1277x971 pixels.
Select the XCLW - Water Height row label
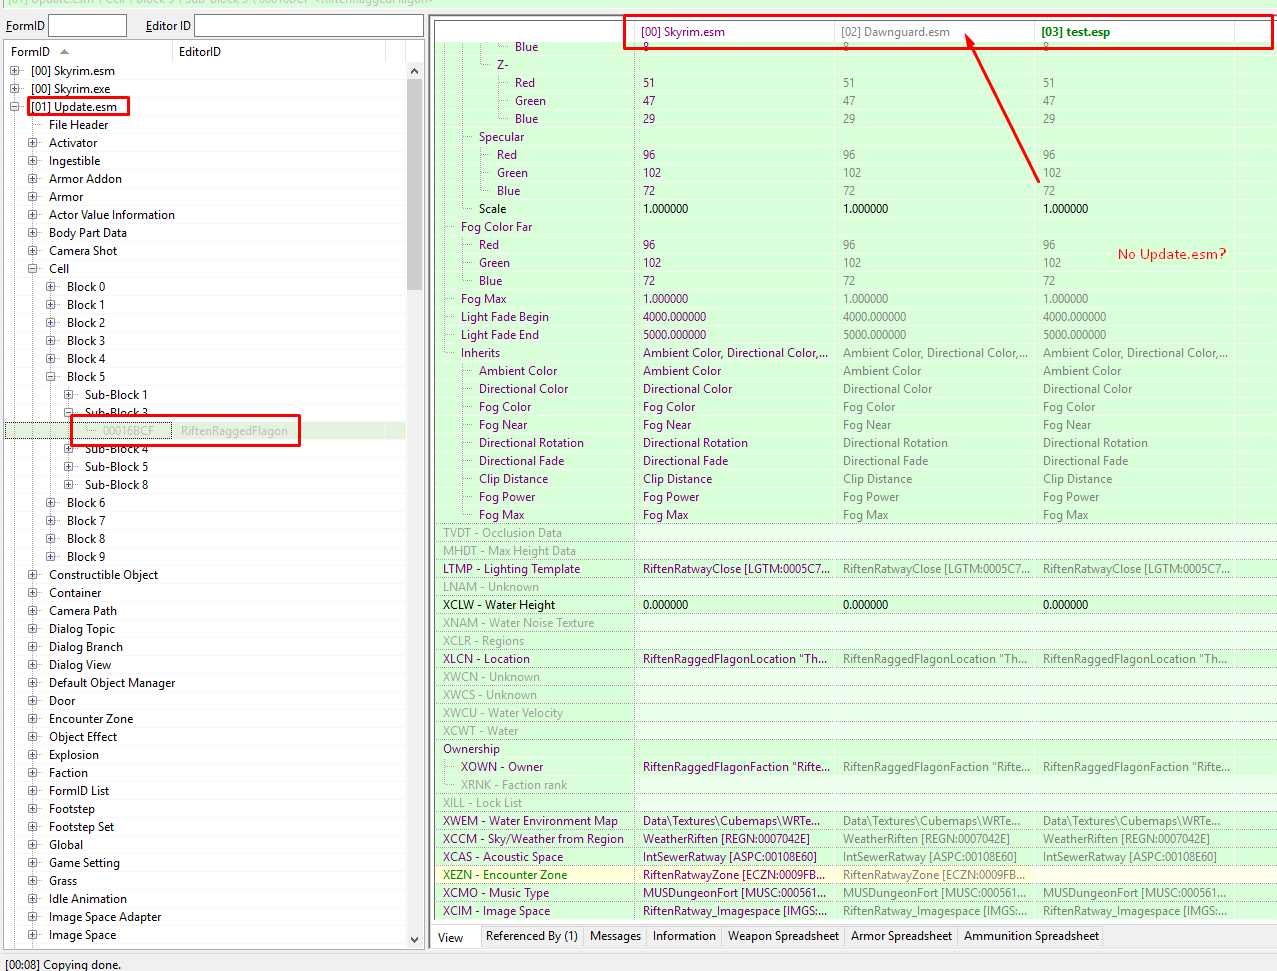(499, 605)
